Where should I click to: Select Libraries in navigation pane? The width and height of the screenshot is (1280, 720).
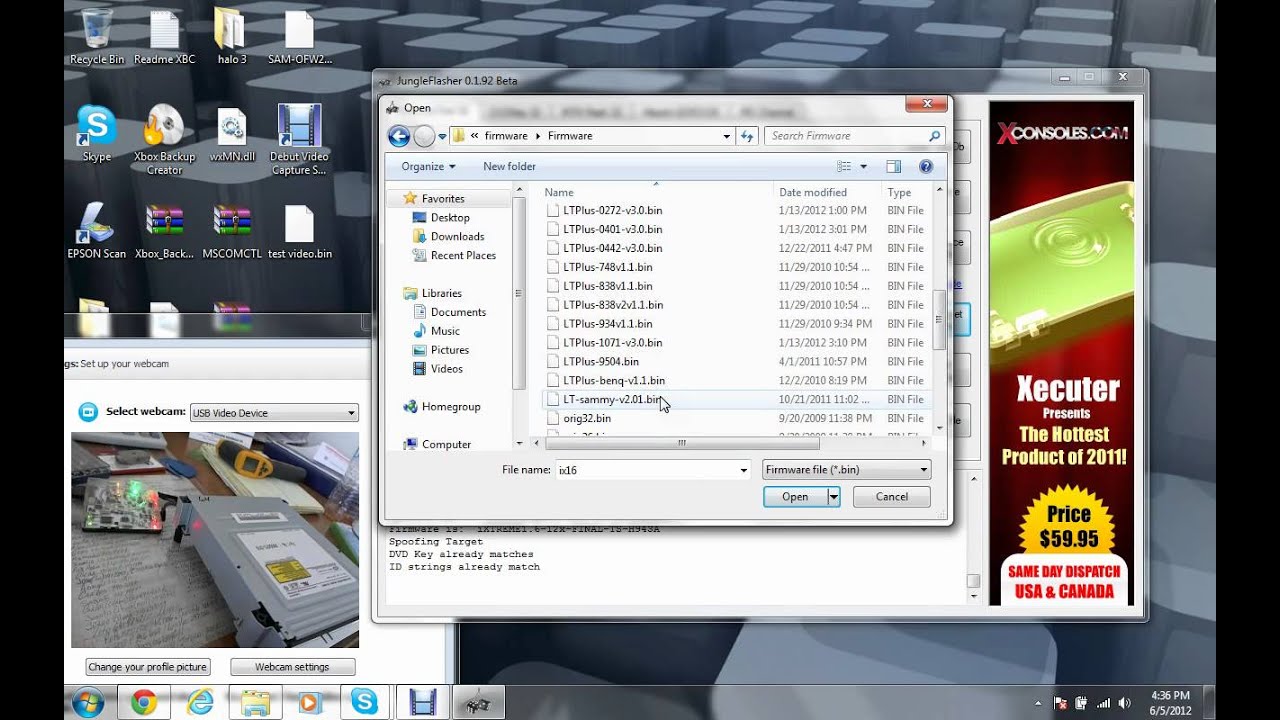tap(441, 294)
